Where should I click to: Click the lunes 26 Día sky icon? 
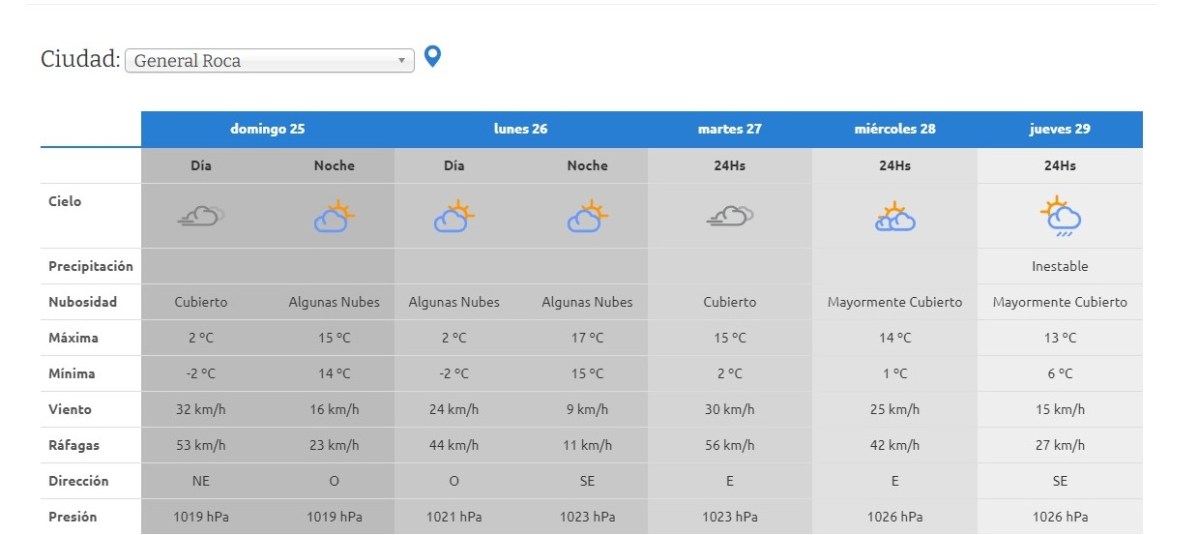point(454,216)
